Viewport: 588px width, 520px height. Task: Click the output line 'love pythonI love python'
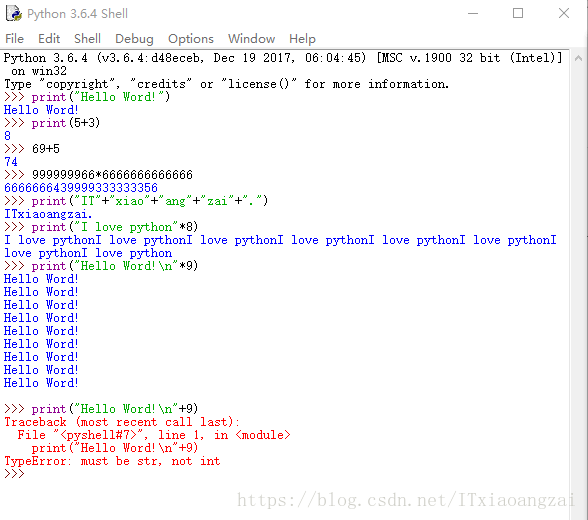click(x=88, y=253)
